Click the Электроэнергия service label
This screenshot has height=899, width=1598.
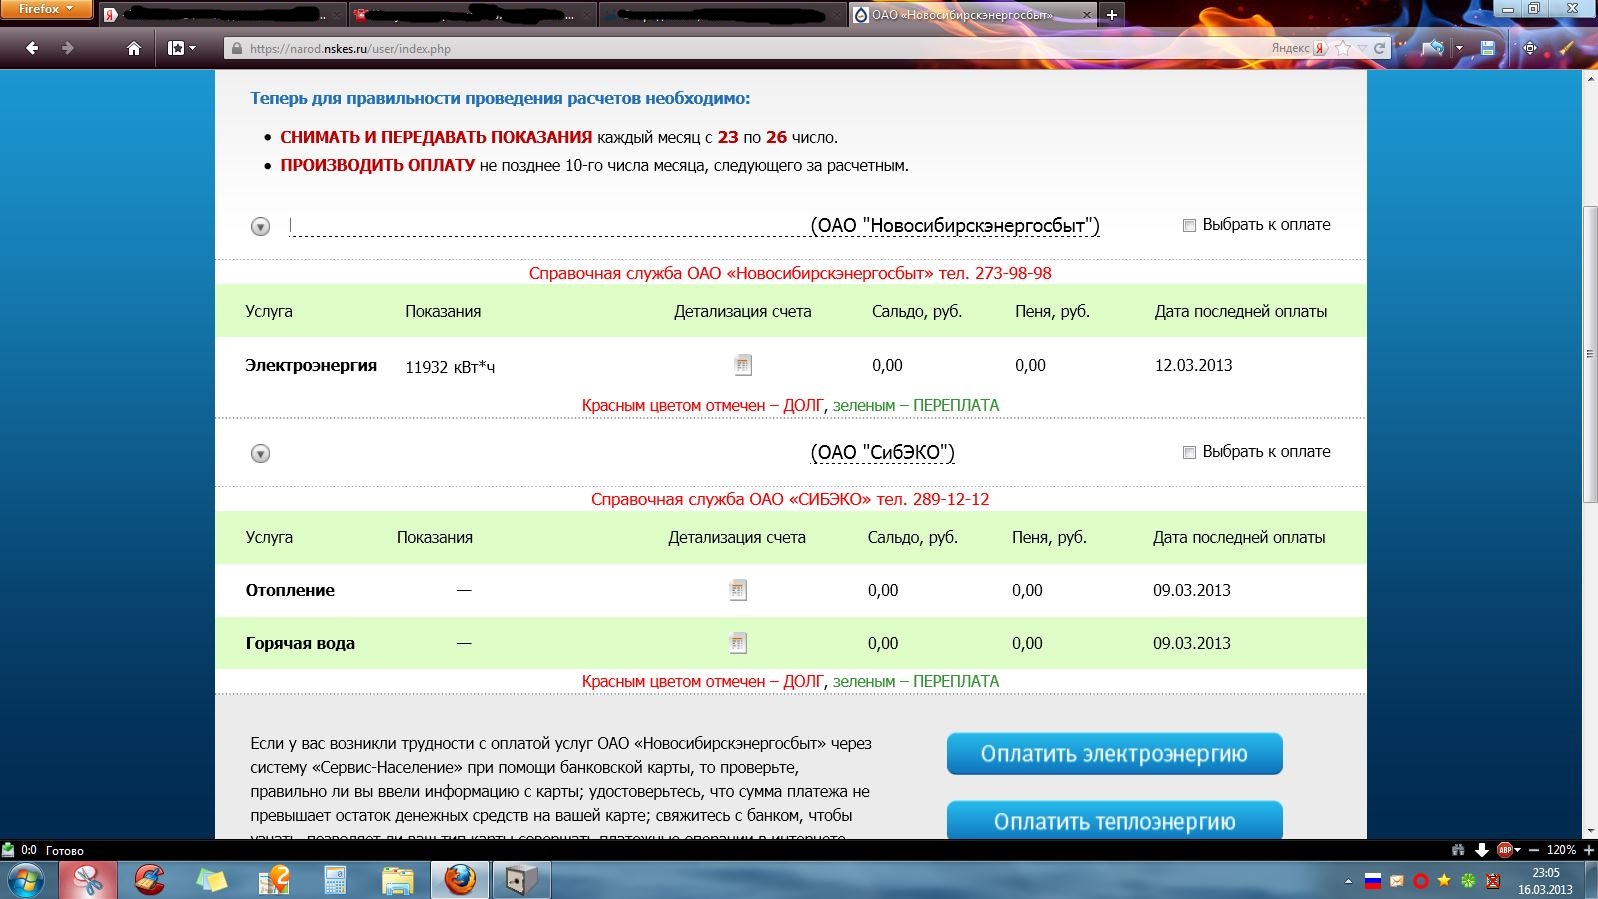311,365
